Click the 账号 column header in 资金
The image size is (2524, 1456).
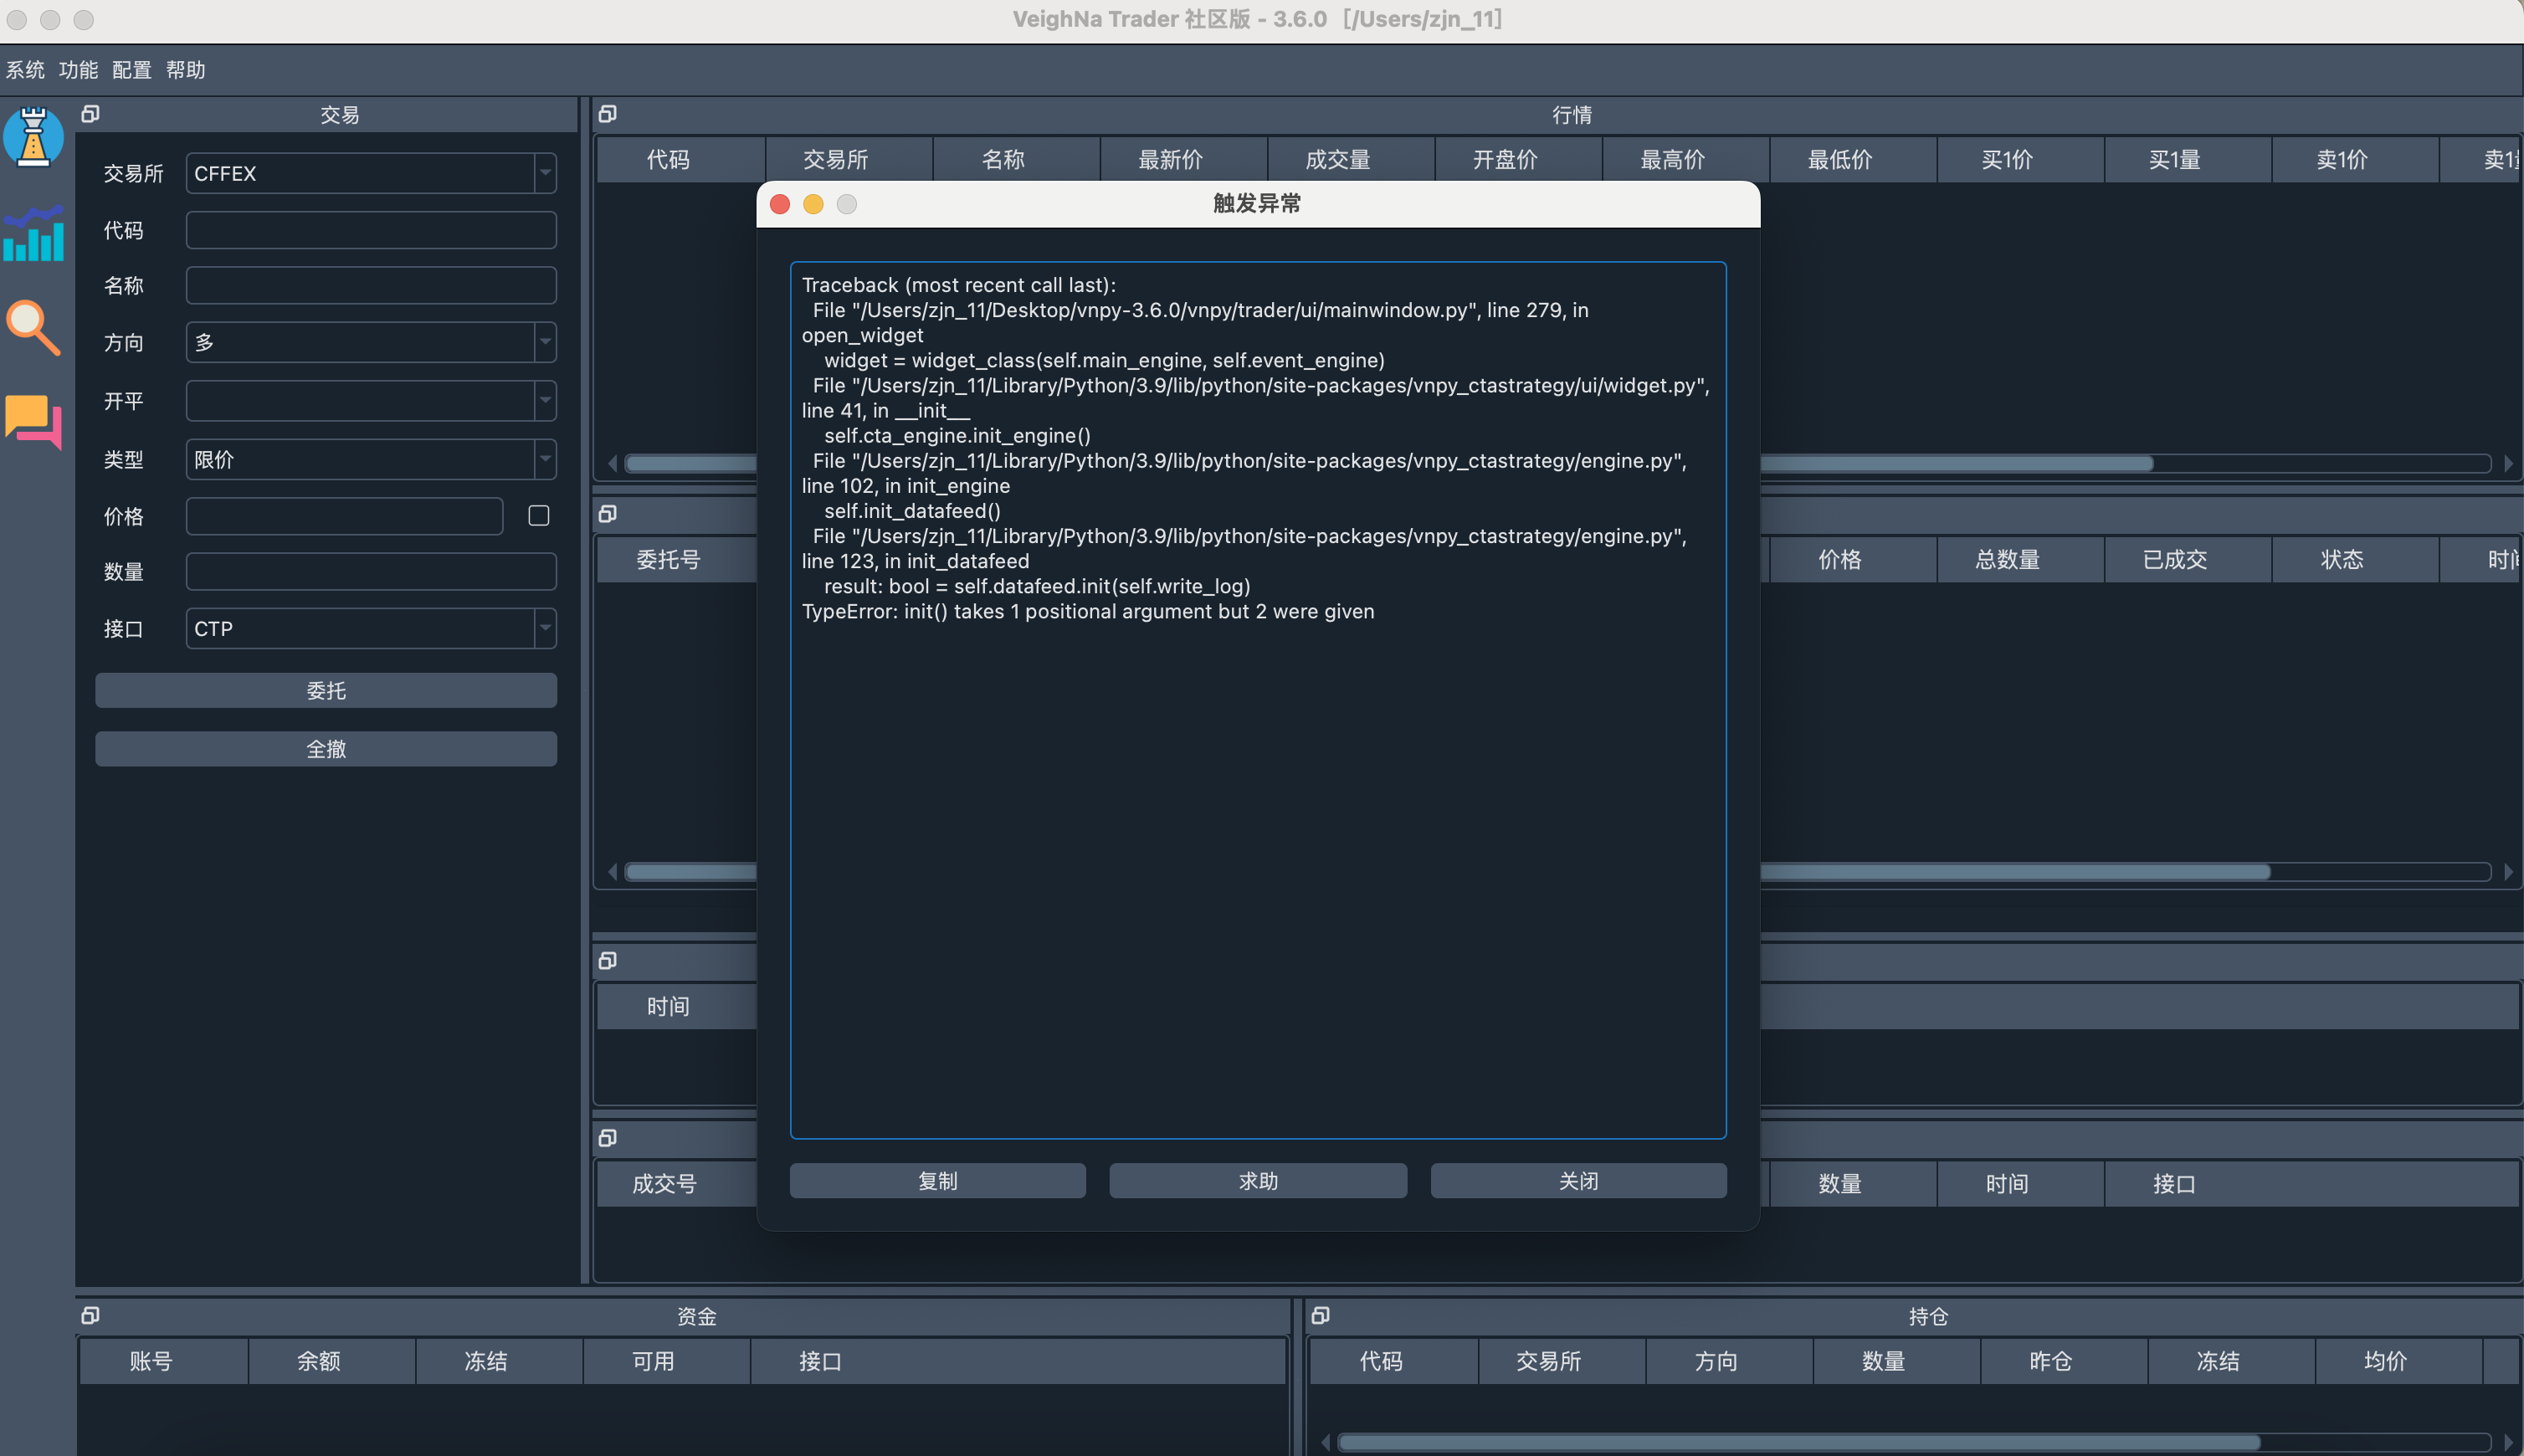click(151, 1361)
